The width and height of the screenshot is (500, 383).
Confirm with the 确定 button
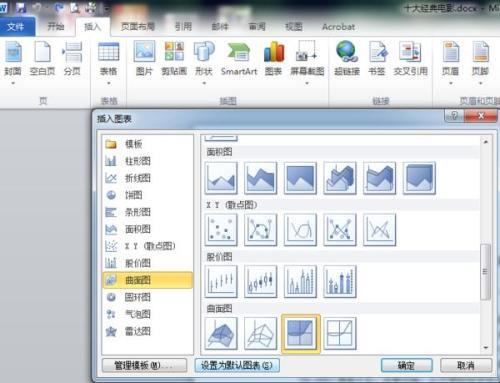[407, 365]
